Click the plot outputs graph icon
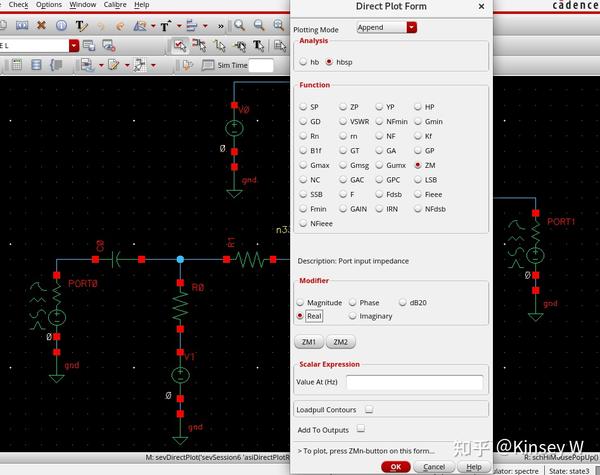 tap(139, 65)
